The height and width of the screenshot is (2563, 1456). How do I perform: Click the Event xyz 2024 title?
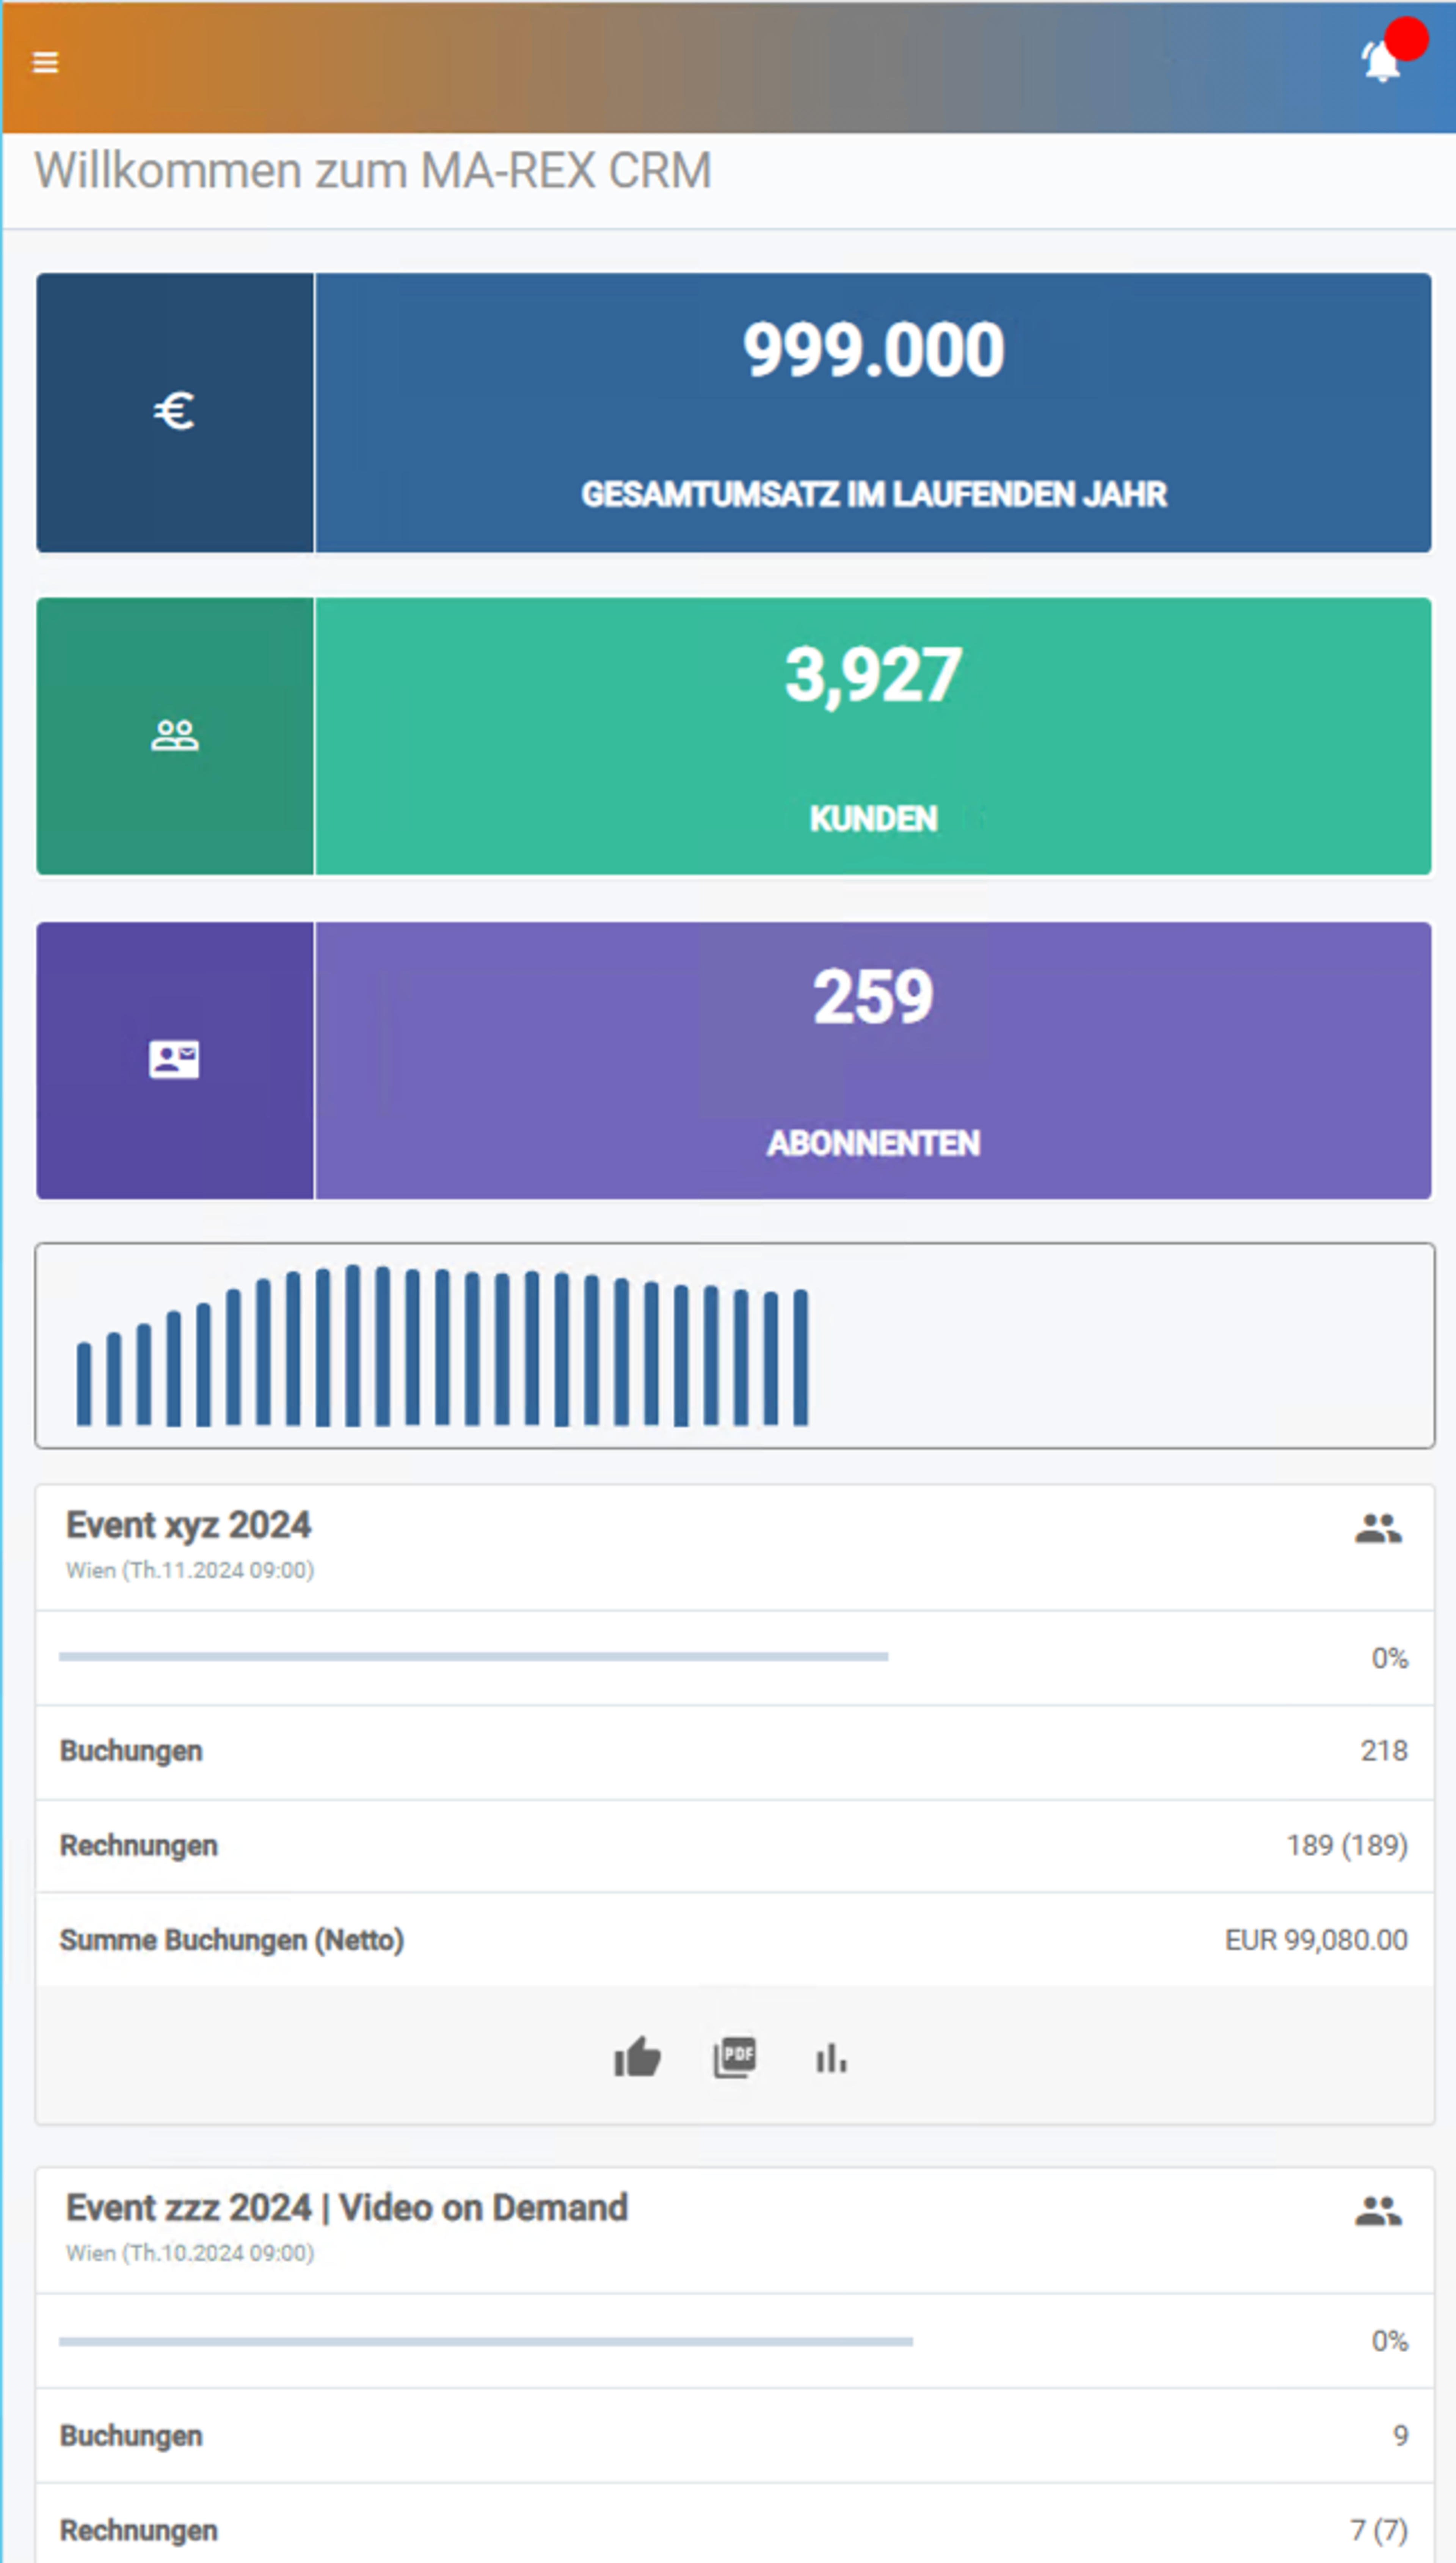188,1525
